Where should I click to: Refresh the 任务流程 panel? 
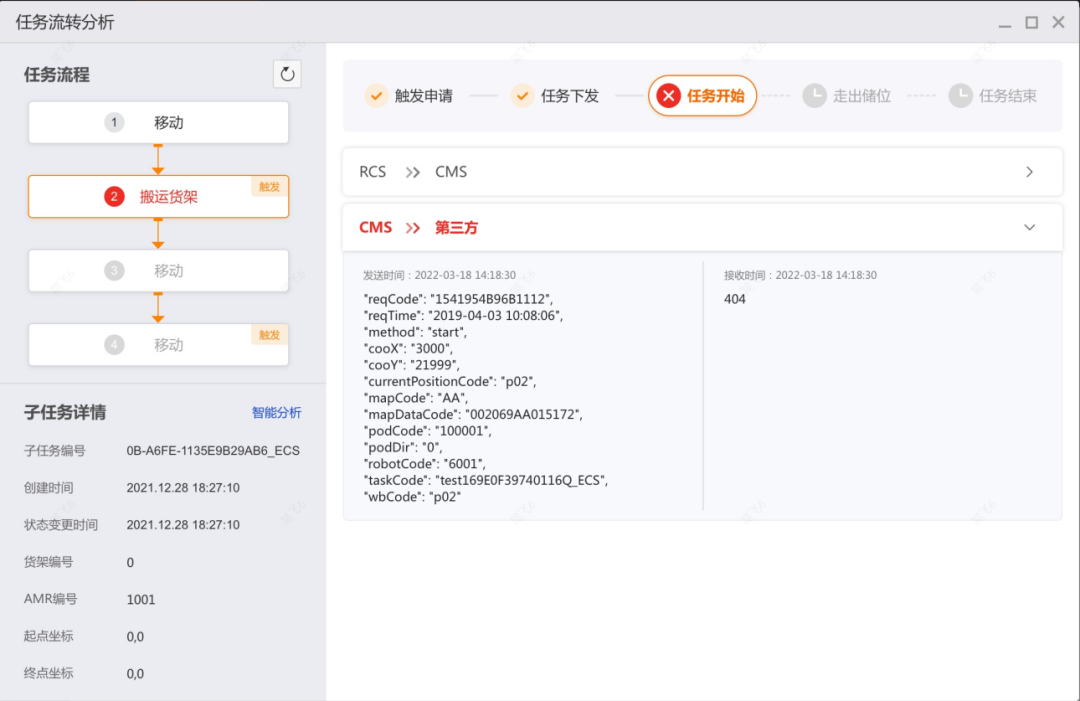click(x=287, y=74)
